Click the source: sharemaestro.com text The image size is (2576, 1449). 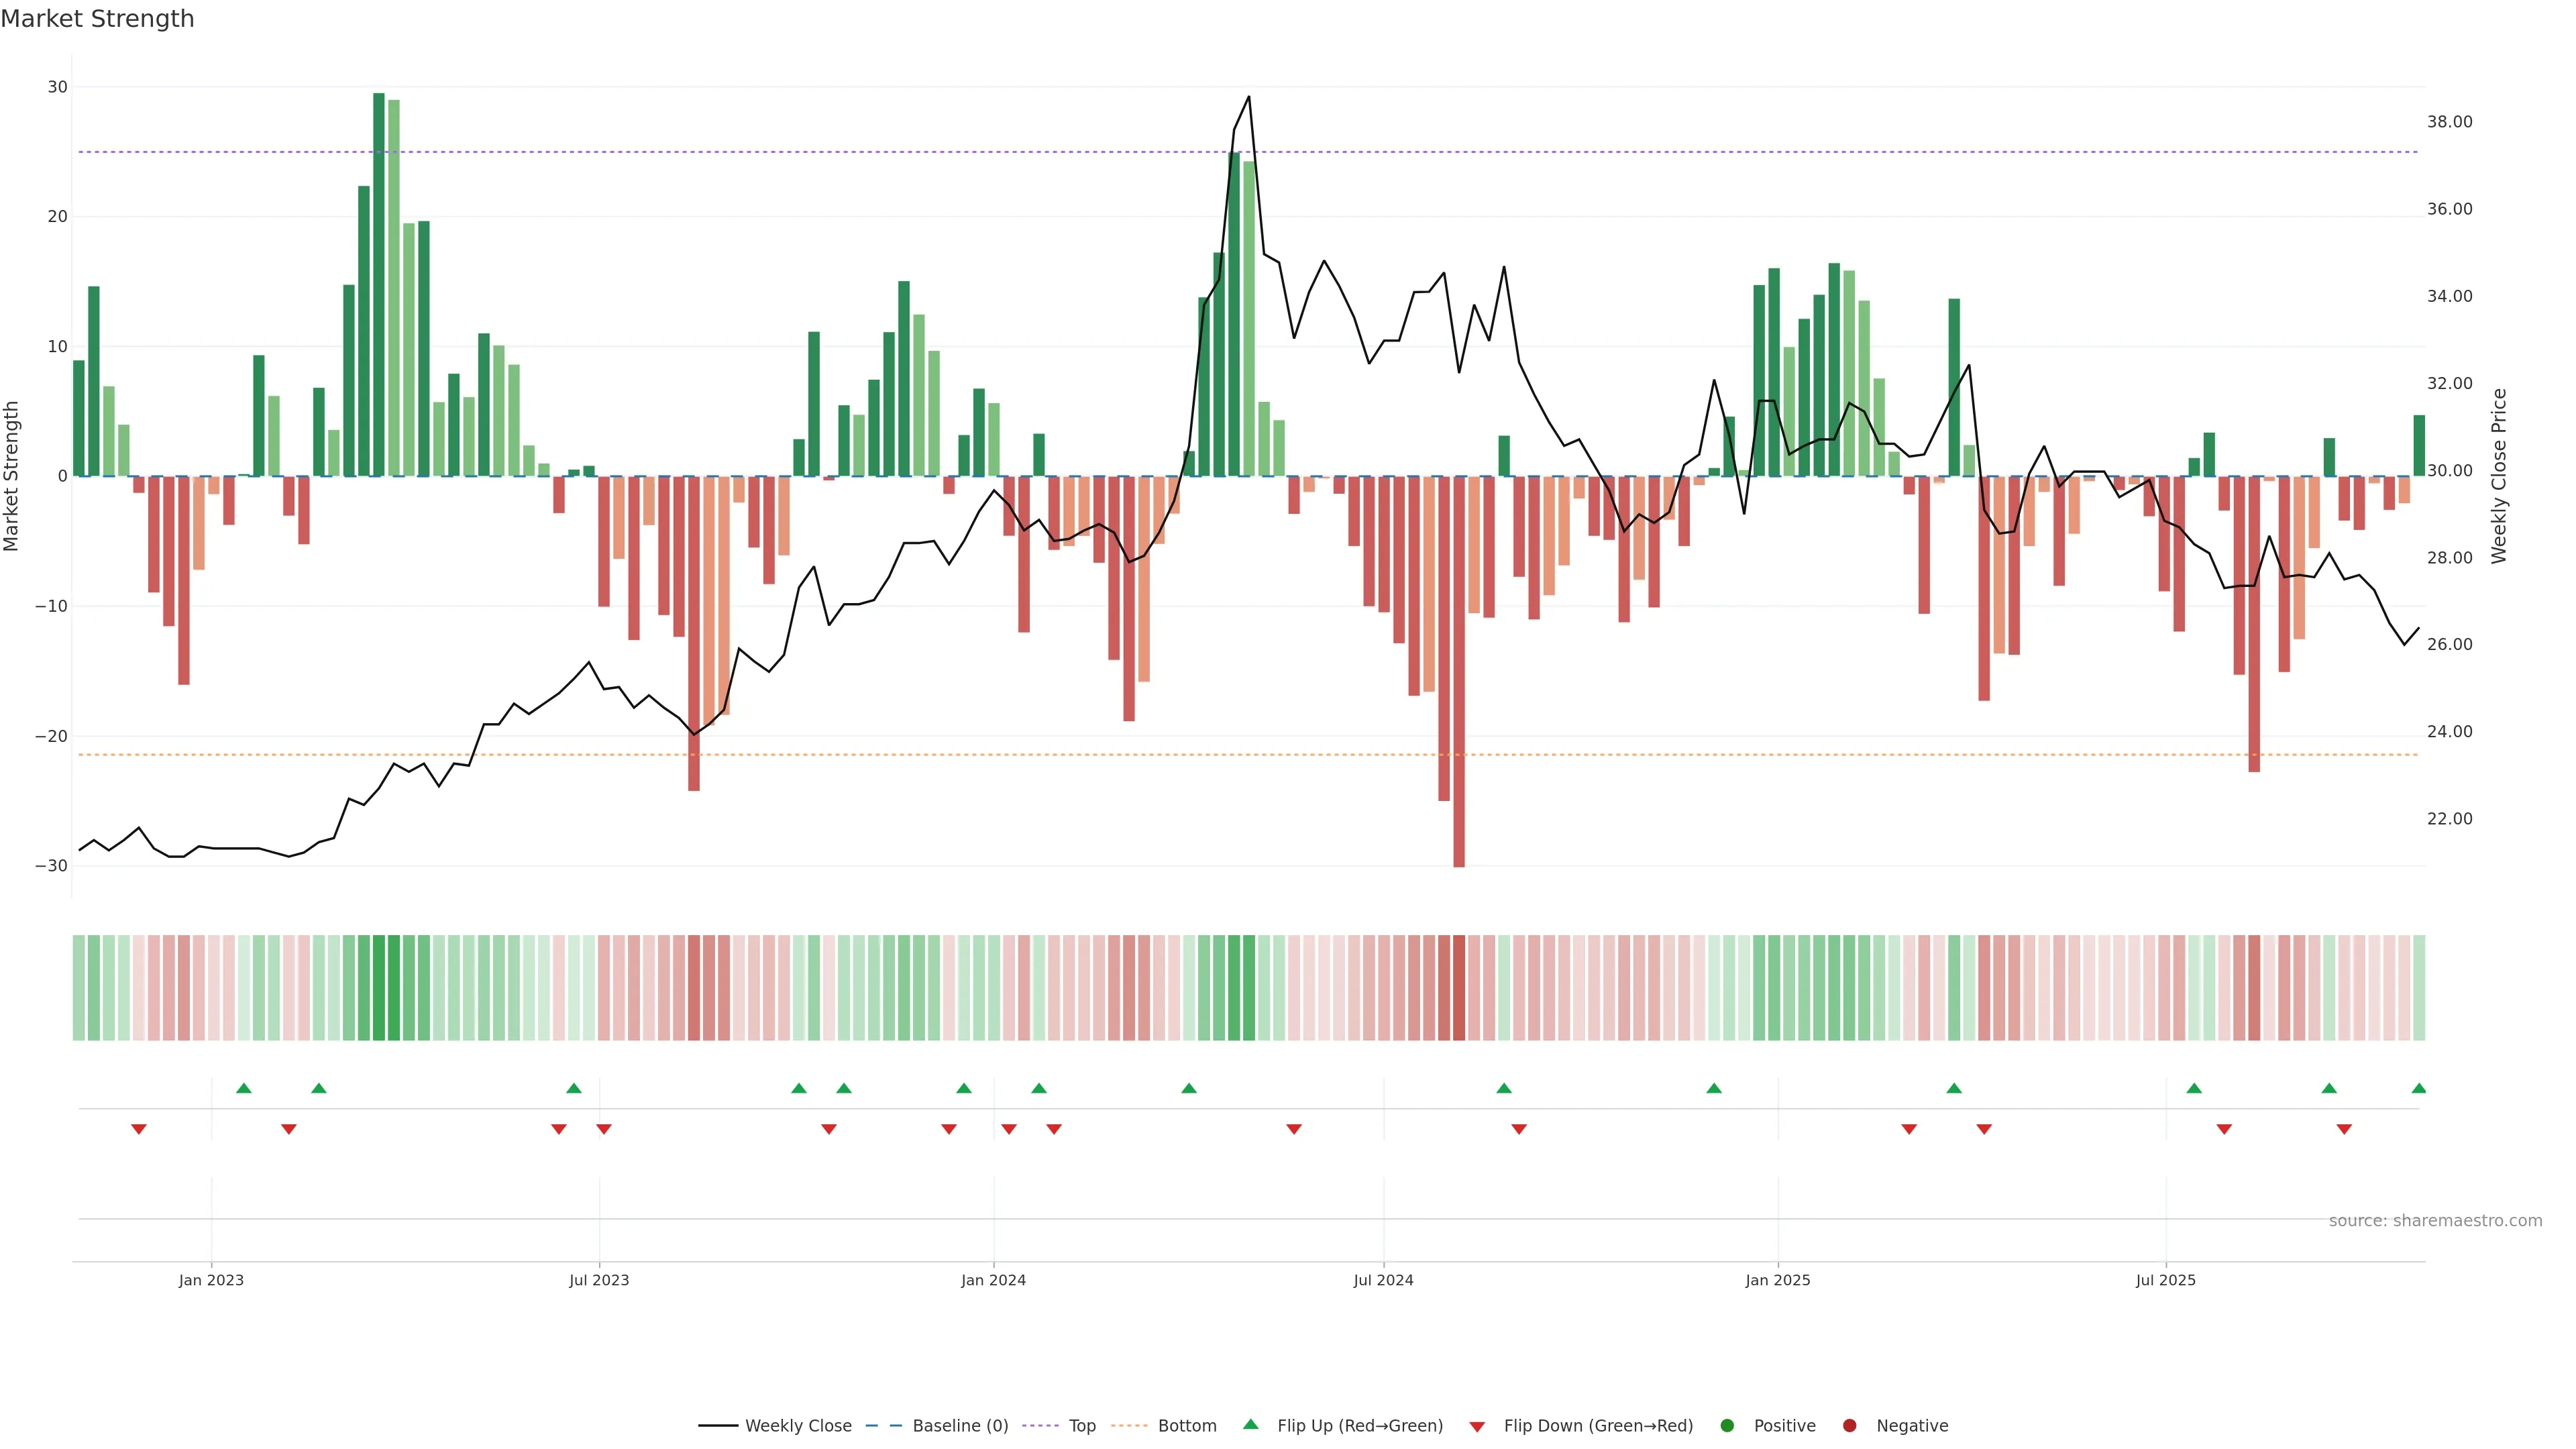coord(2435,1221)
